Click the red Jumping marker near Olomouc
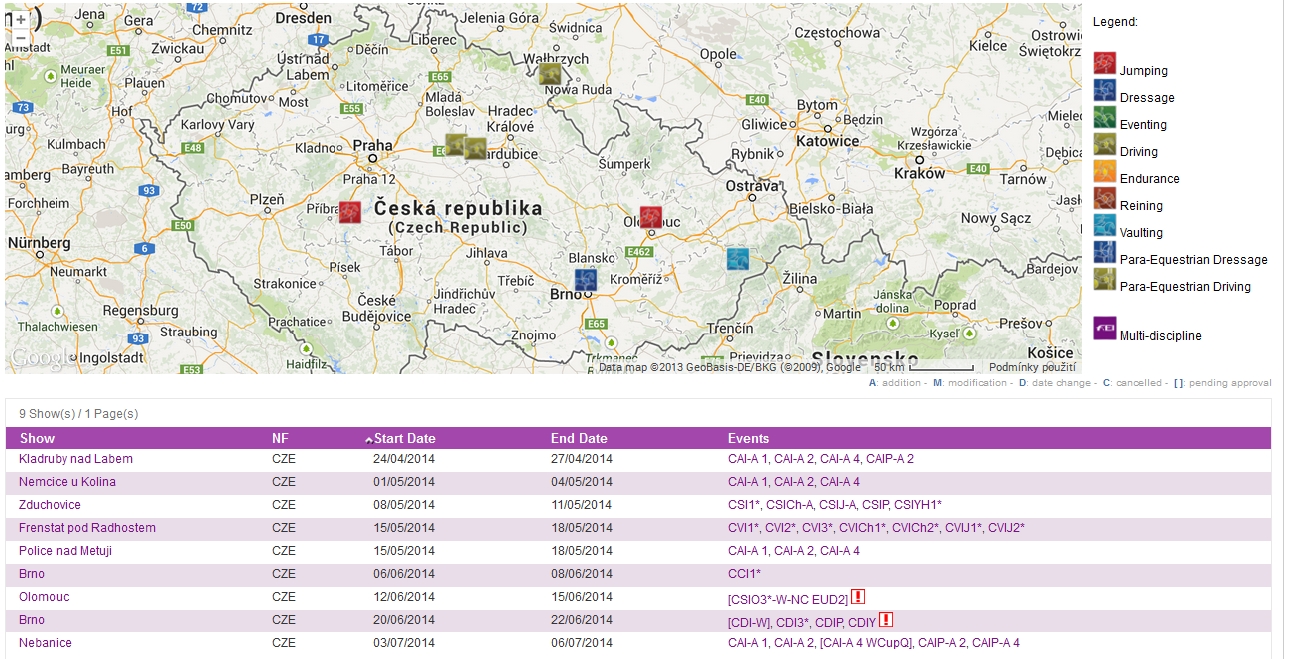This screenshot has width=1298, height=659. tap(651, 218)
